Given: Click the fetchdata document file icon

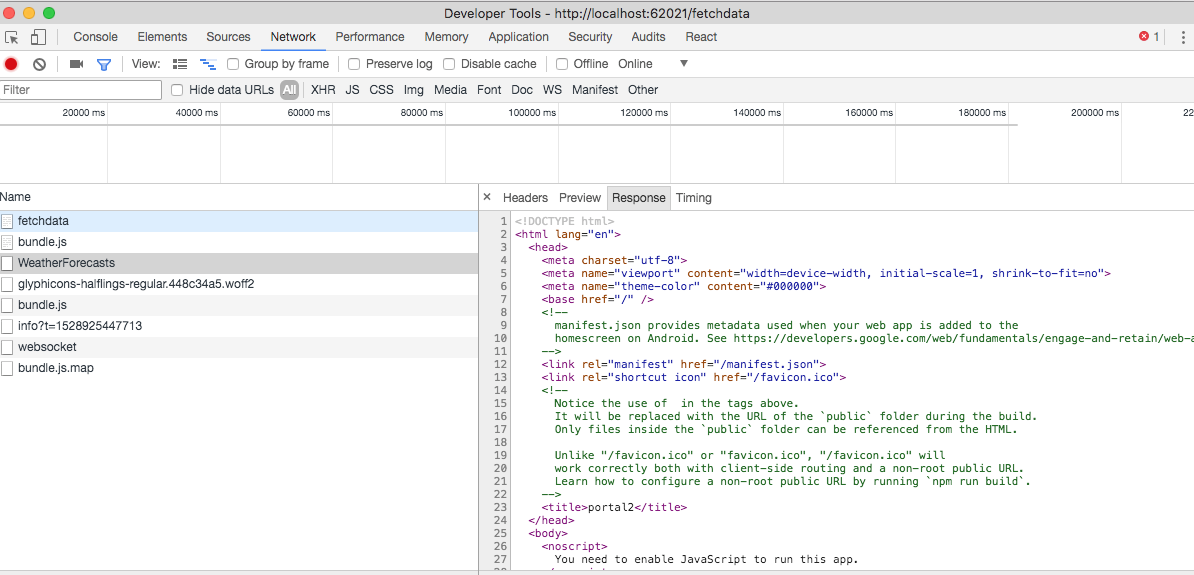Looking at the screenshot, I should point(8,221).
